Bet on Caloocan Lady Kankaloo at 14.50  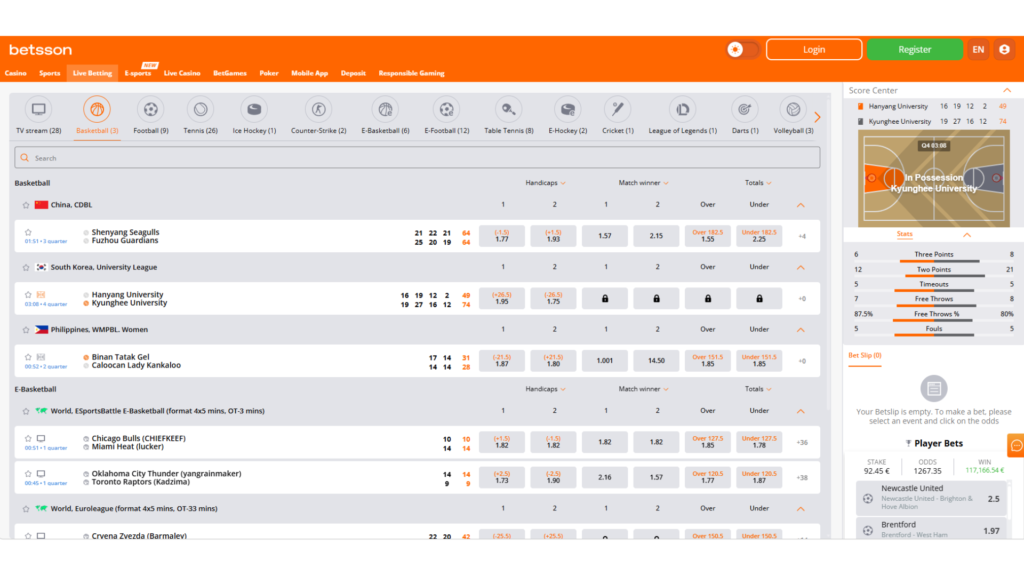pyautogui.click(x=656, y=360)
